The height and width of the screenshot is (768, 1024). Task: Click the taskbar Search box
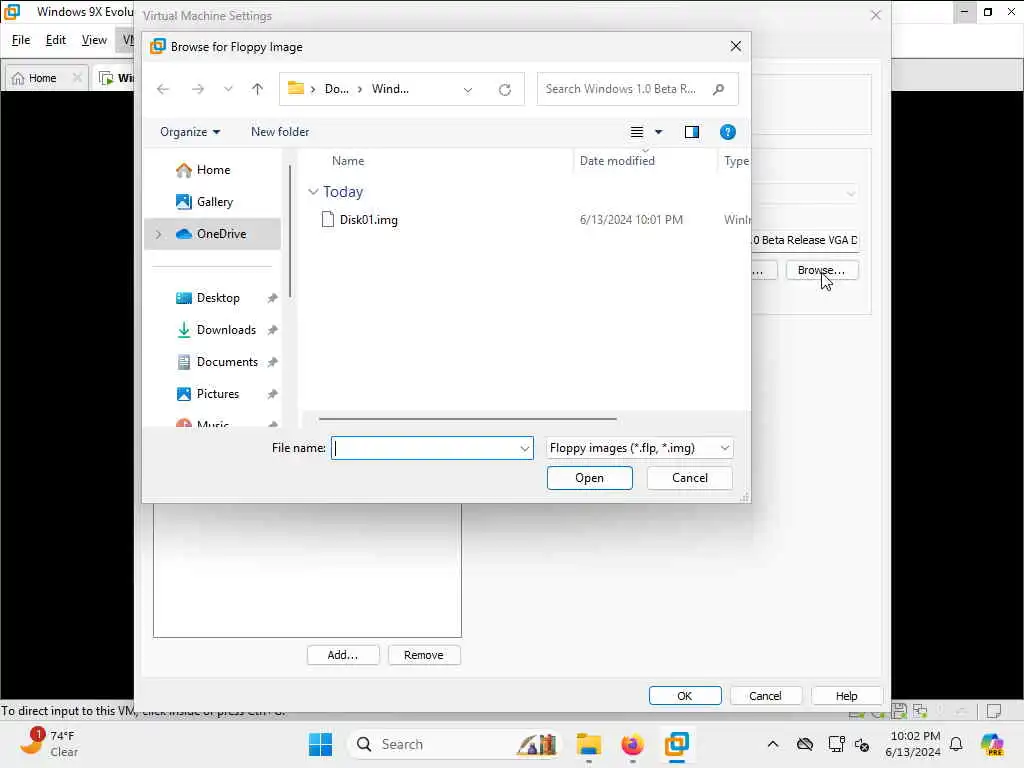coord(456,744)
